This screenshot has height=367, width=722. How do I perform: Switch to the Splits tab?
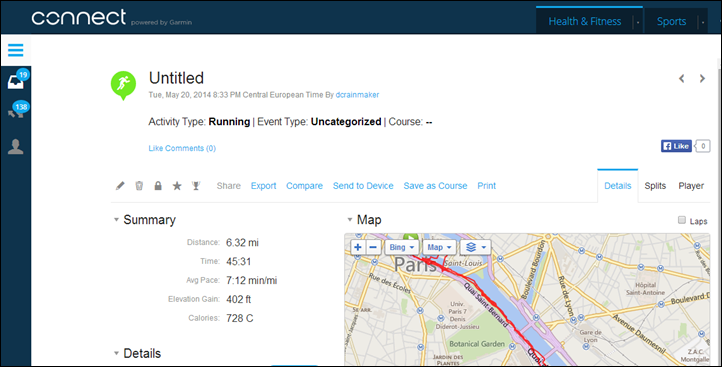[655, 186]
